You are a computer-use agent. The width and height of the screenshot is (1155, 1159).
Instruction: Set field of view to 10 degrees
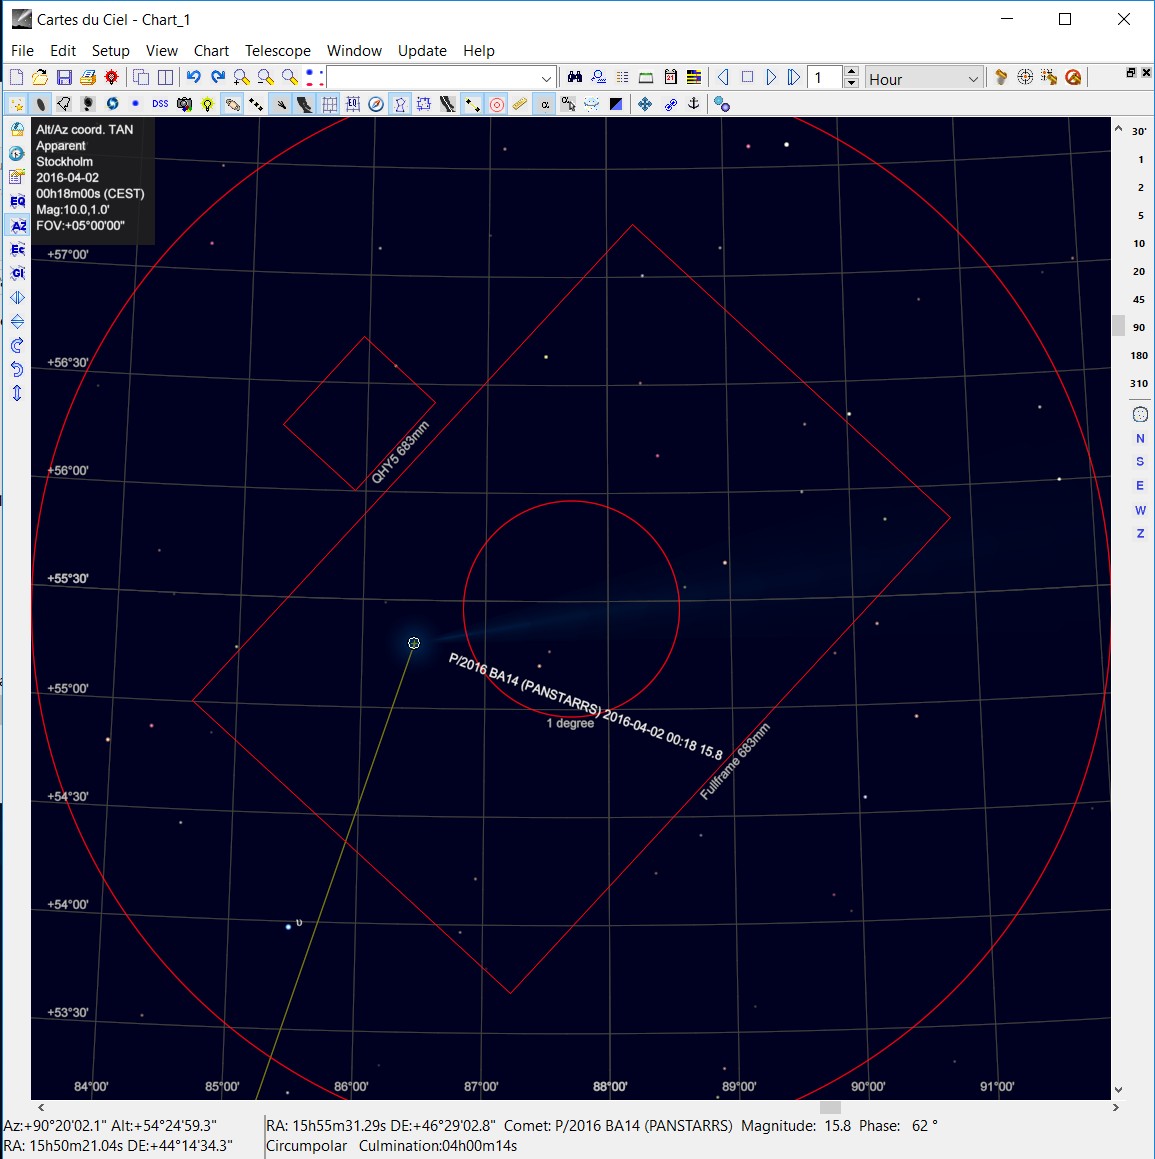click(1139, 243)
